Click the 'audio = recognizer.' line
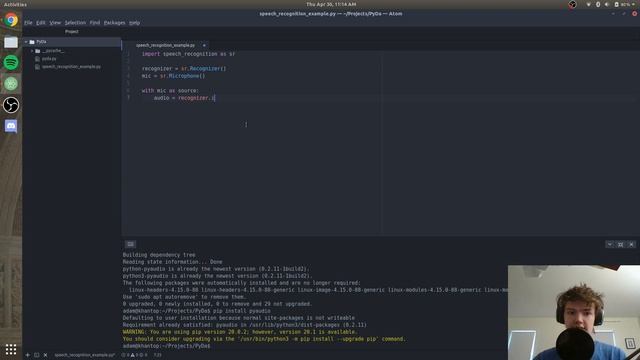640x360 pixels. [184, 98]
